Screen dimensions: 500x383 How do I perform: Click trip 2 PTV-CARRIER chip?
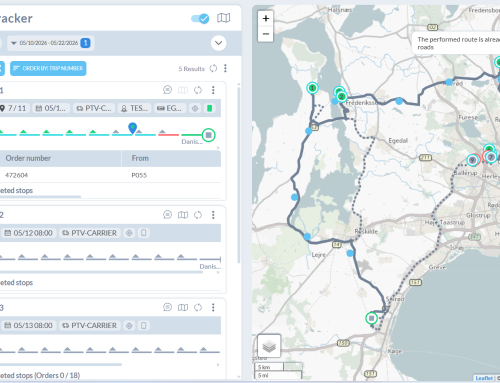coord(90,233)
